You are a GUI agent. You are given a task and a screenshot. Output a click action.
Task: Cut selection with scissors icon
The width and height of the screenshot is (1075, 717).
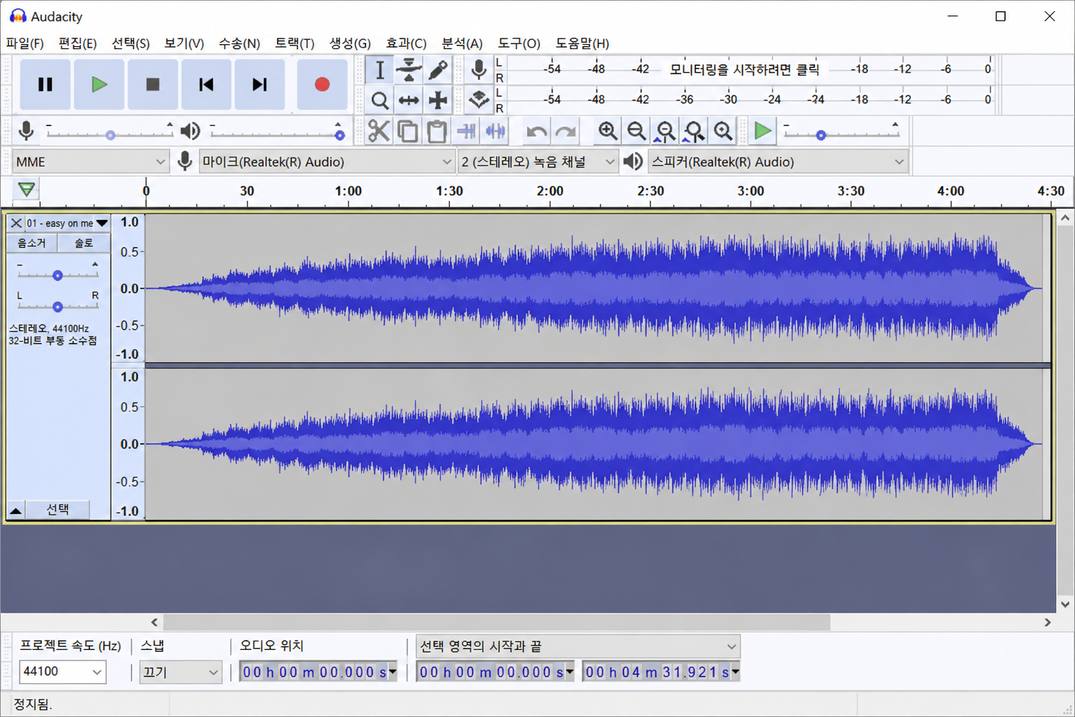378,131
